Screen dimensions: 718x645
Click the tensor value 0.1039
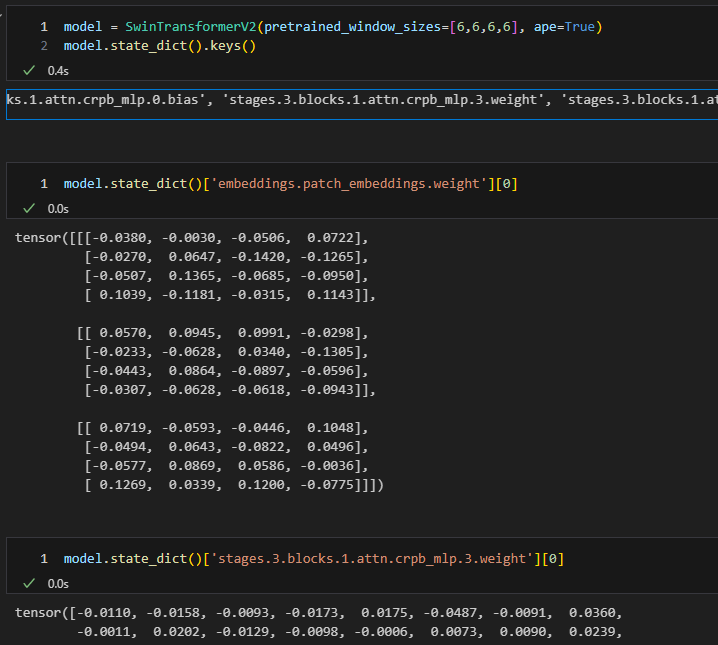point(122,295)
